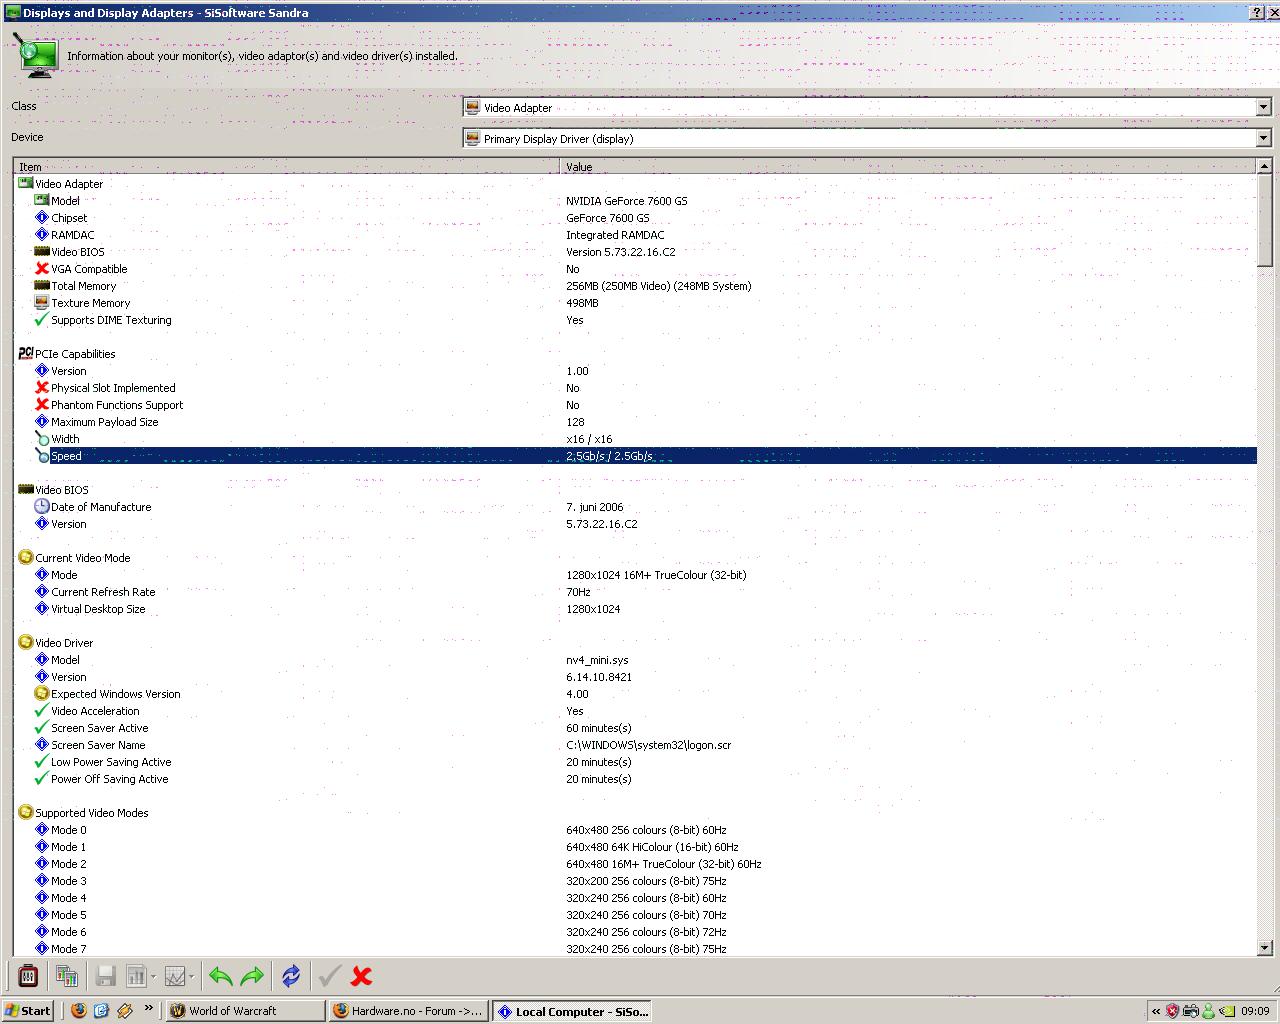
Task: Click red X beside Phantom Functions Support
Action: pos(42,404)
